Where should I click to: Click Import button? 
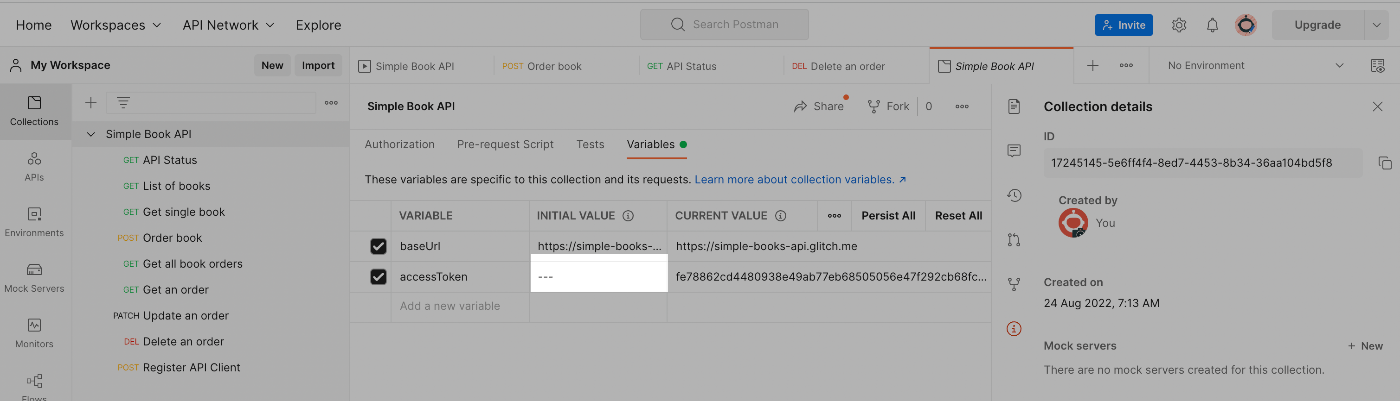(x=318, y=66)
